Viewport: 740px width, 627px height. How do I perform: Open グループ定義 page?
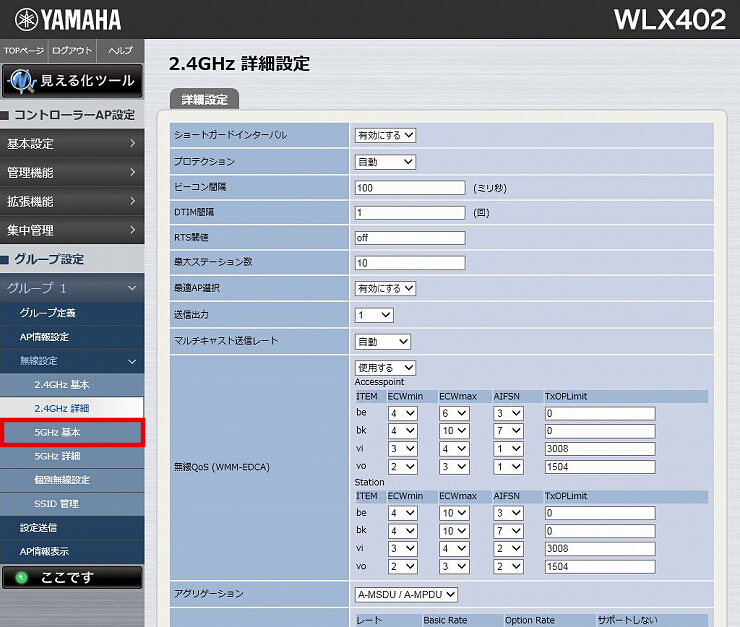pos(72,313)
